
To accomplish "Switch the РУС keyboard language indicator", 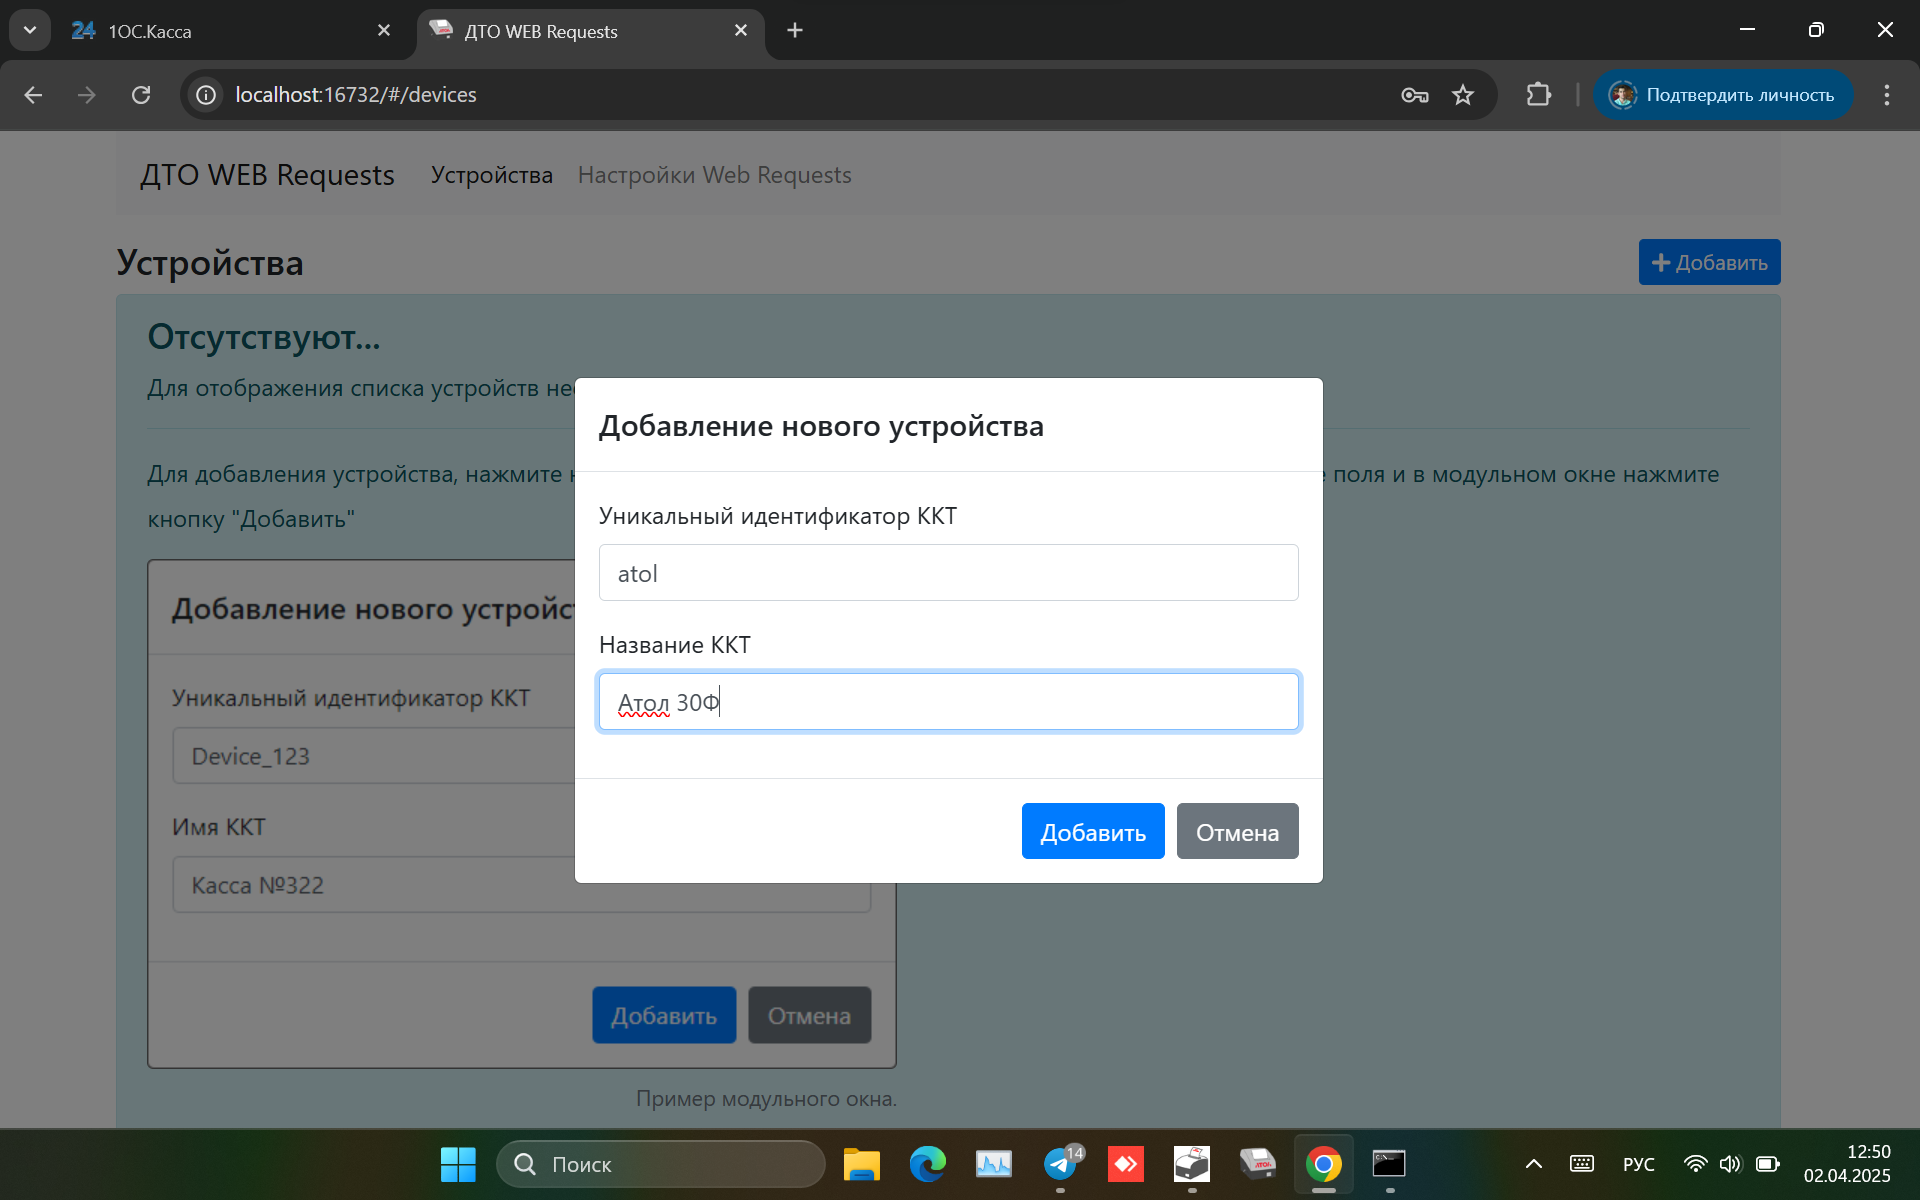I will [1638, 1164].
